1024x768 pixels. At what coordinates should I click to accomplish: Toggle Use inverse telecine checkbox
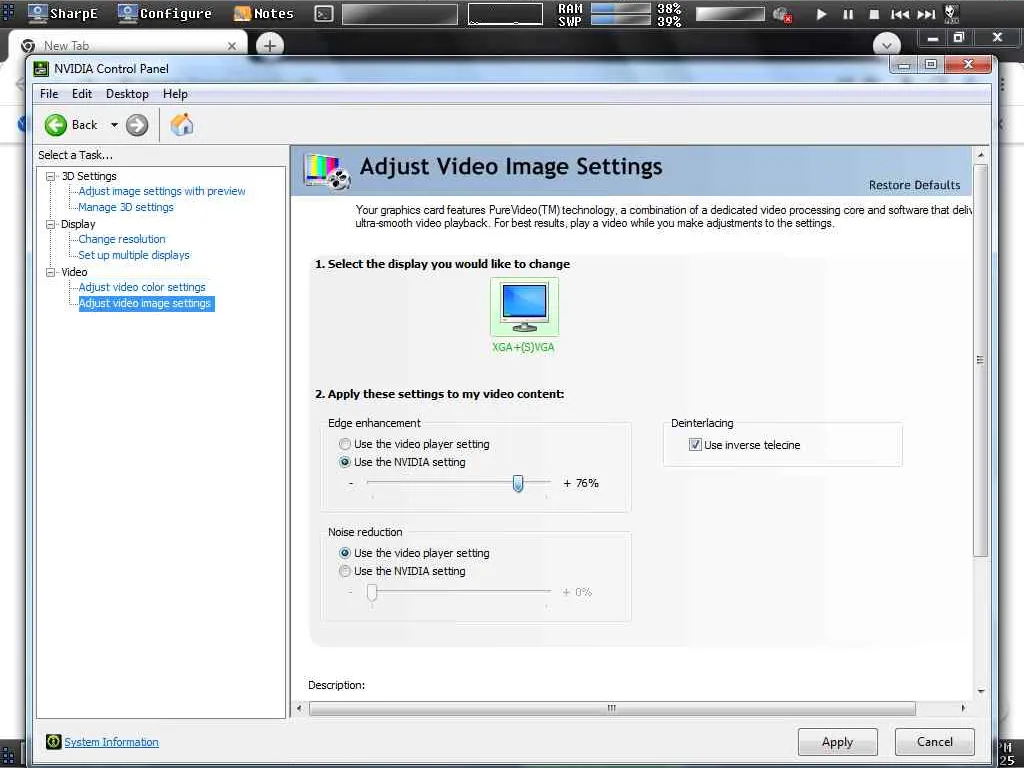(x=695, y=445)
